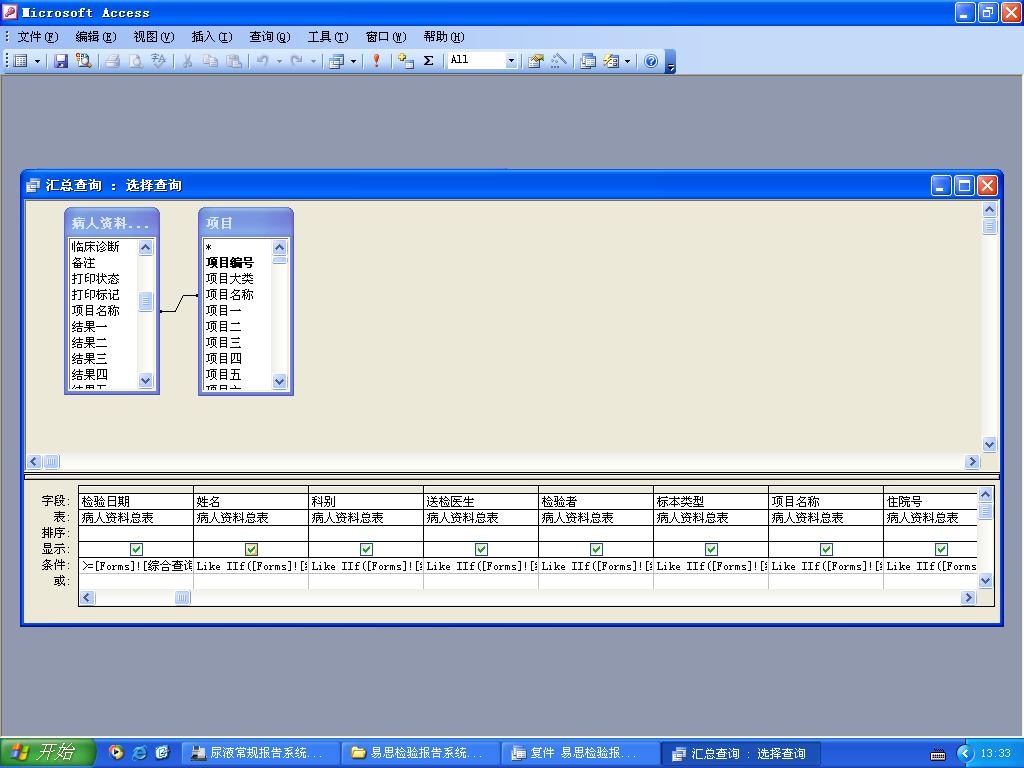This screenshot has width=1024, height=768.
Task: Run the query with the exclamation icon
Action: tap(376, 61)
